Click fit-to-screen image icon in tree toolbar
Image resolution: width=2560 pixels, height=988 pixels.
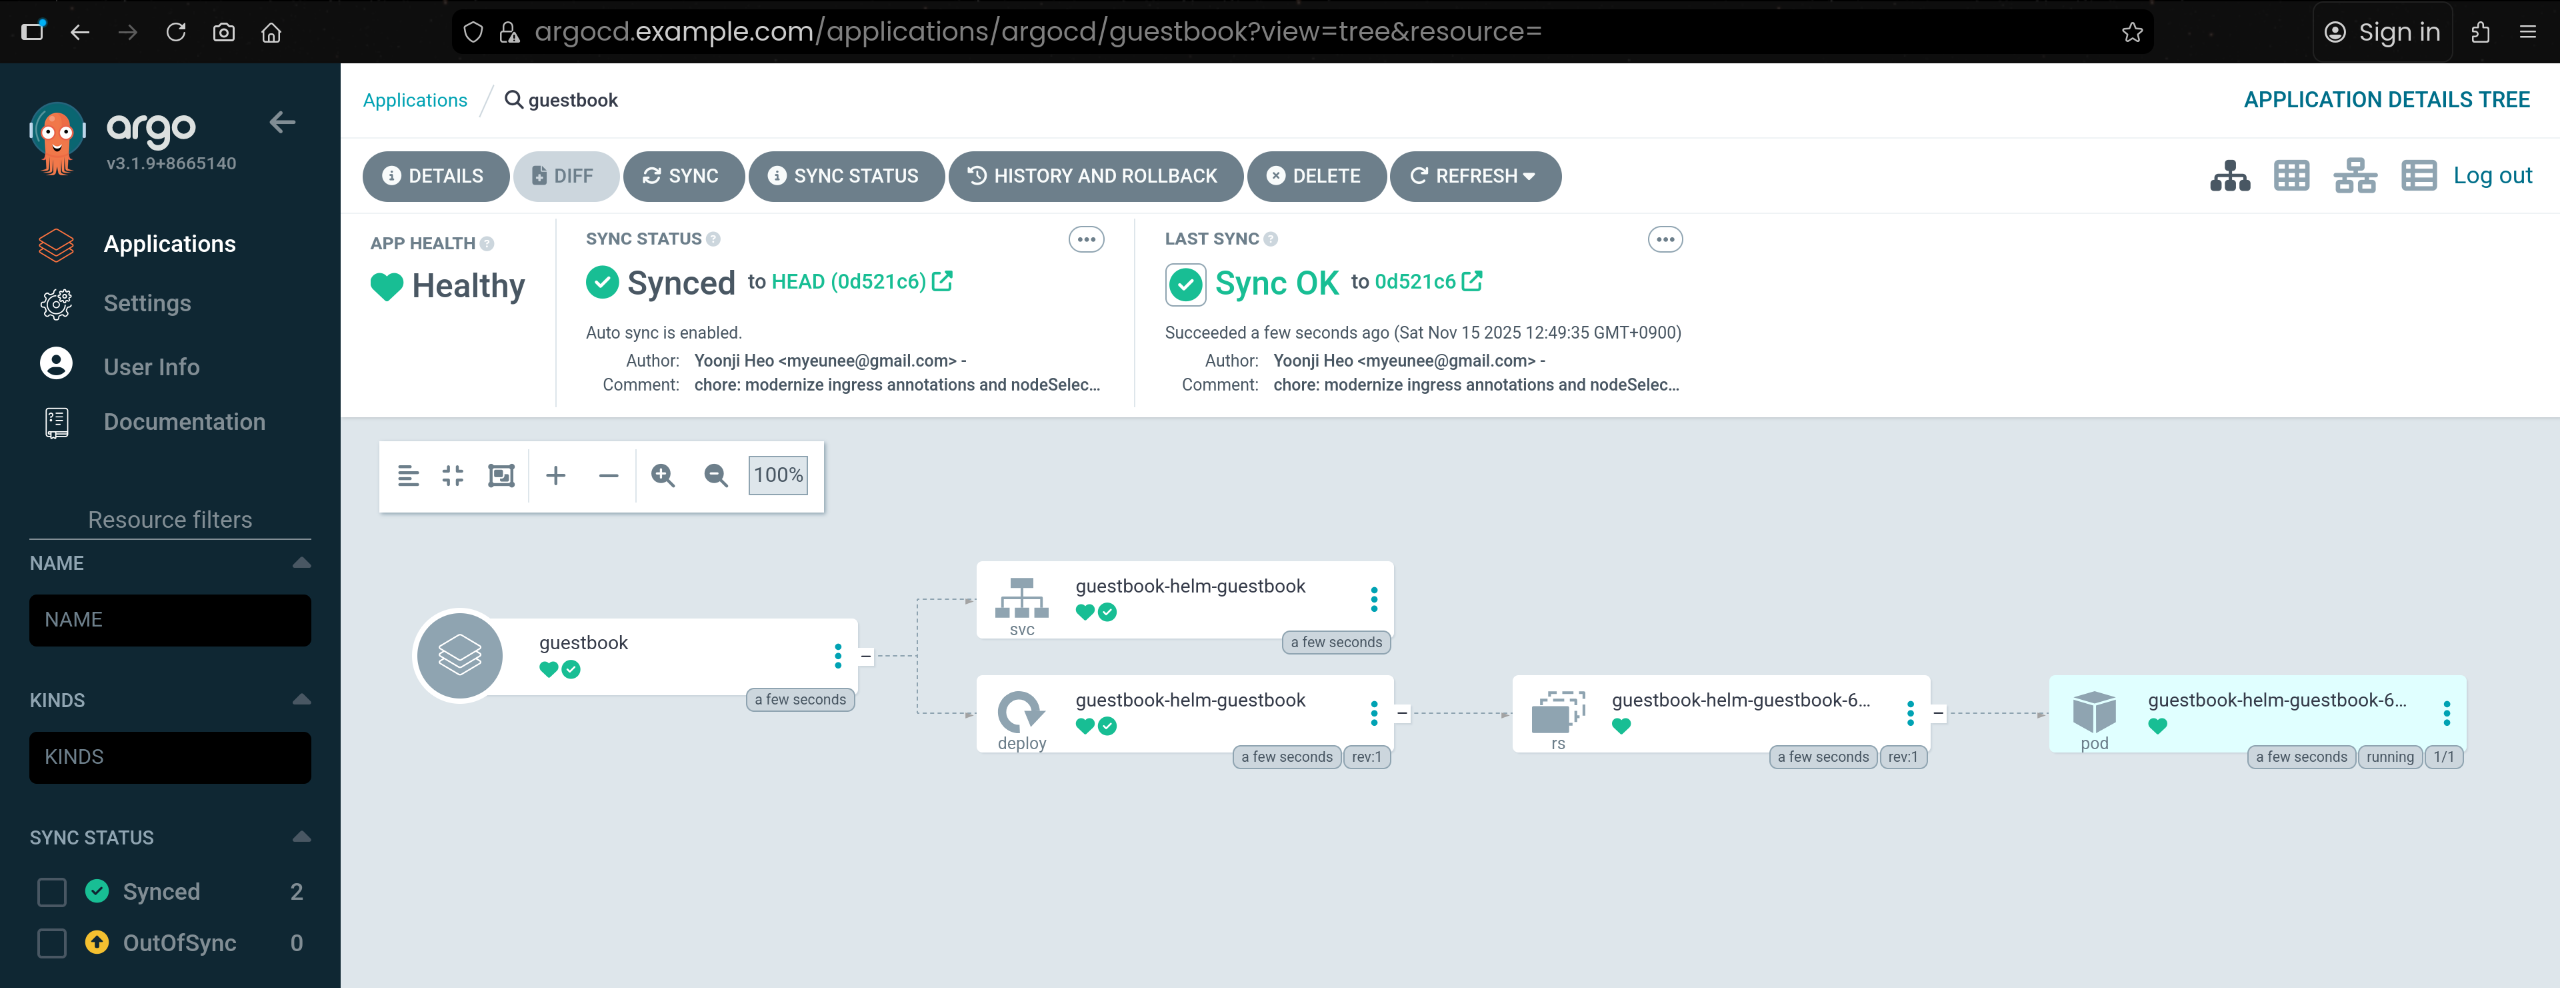[501, 476]
